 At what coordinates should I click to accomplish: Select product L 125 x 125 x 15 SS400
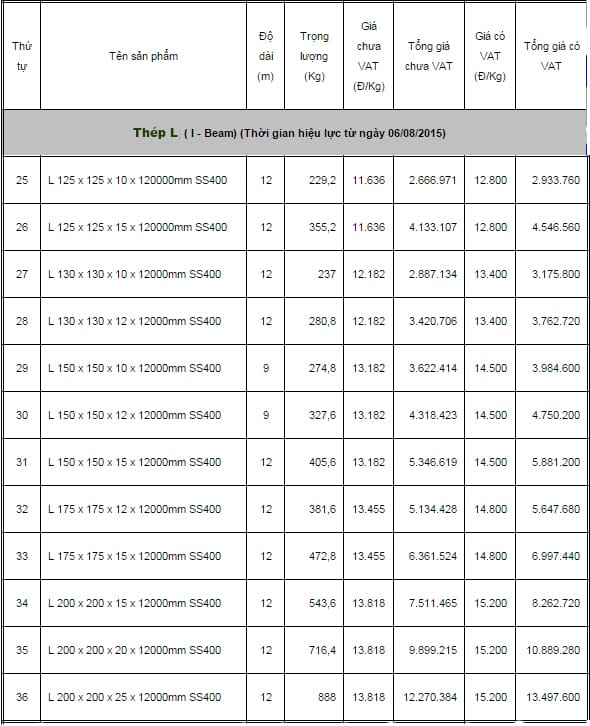tap(138, 227)
